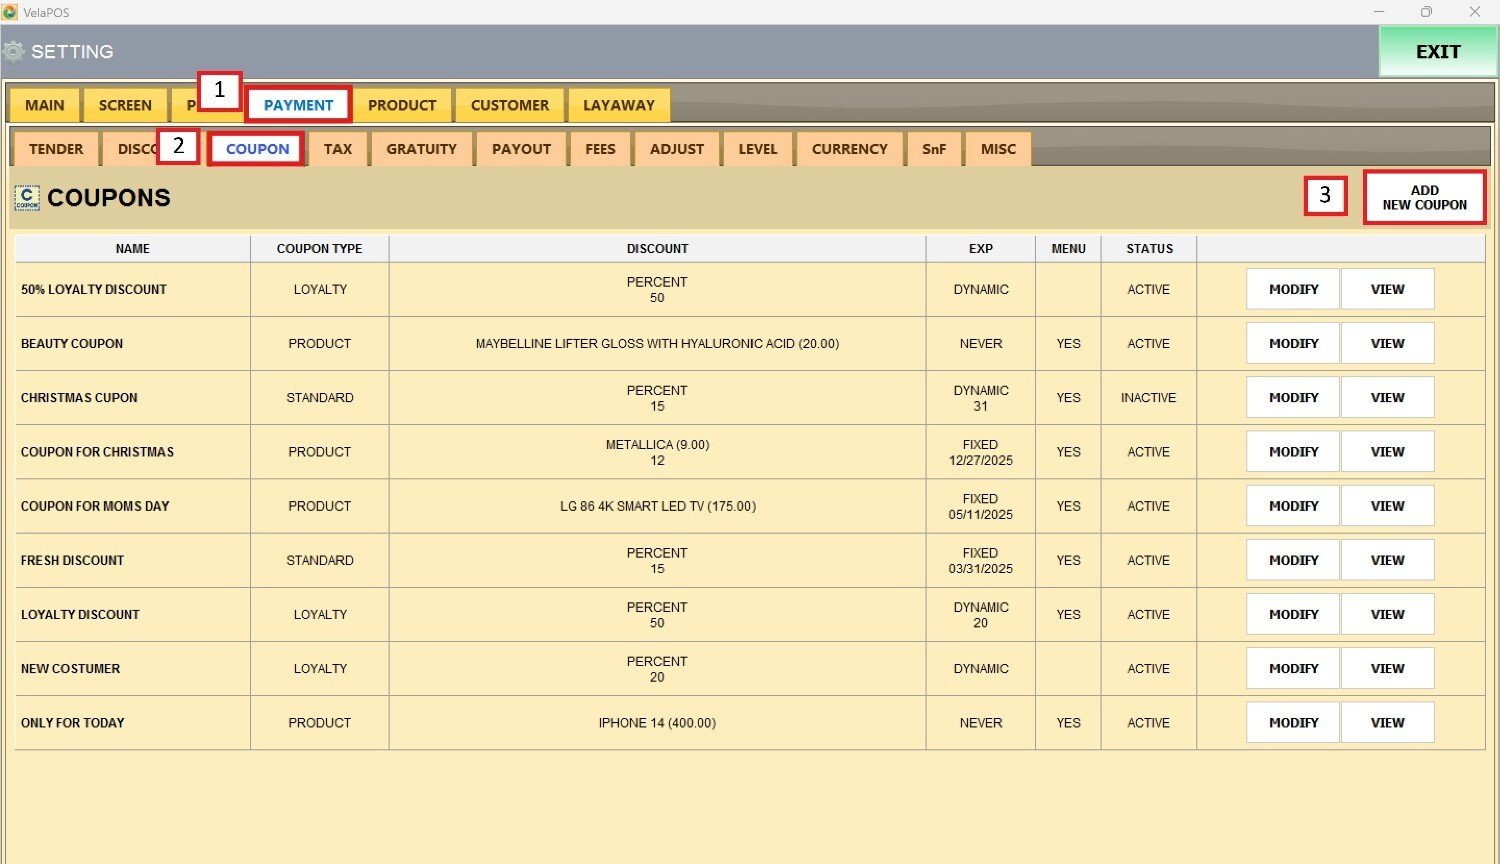Modify the BEAUTY COUPON entry
The height and width of the screenshot is (864, 1500).
coord(1293,343)
